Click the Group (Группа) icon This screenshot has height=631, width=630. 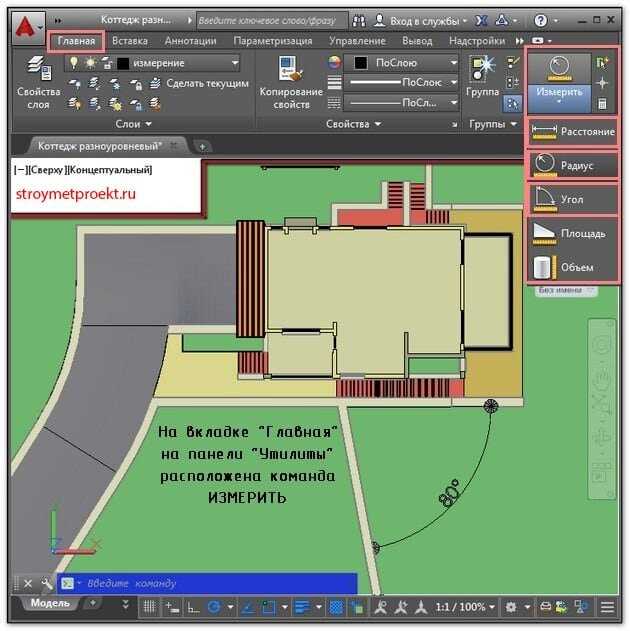(x=482, y=76)
